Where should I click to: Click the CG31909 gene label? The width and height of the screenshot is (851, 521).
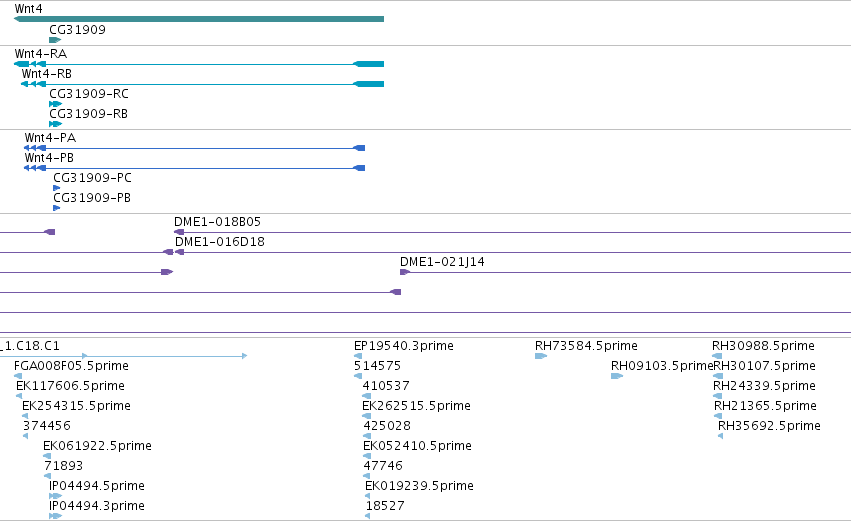click(77, 30)
